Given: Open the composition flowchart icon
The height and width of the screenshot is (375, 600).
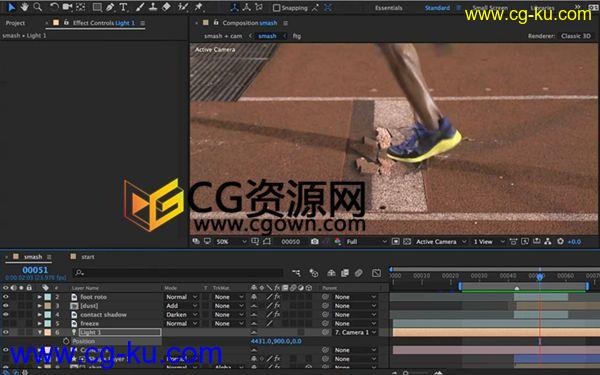Looking at the screenshot, I should point(548,241).
